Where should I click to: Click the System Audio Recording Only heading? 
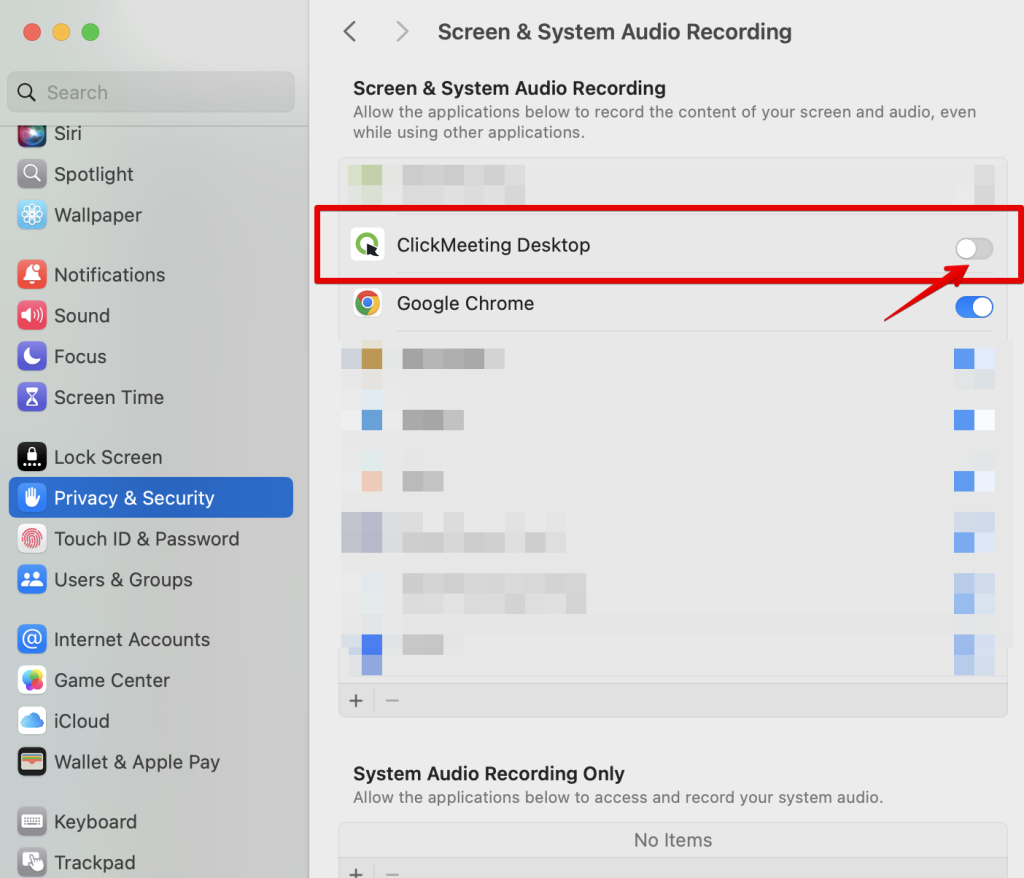[488, 773]
